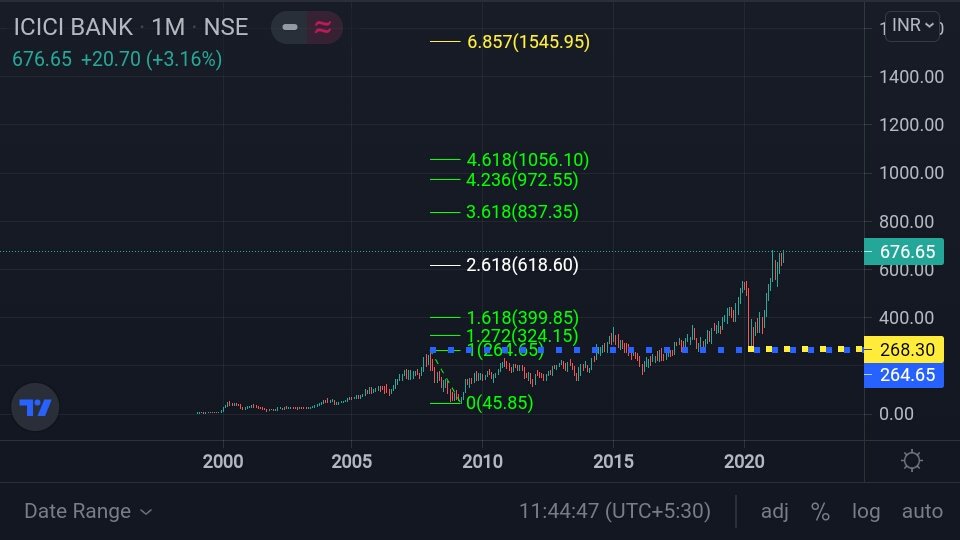Open the Date Range dropdown
This screenshot has height=540, width=960.
tap(88, 511)
